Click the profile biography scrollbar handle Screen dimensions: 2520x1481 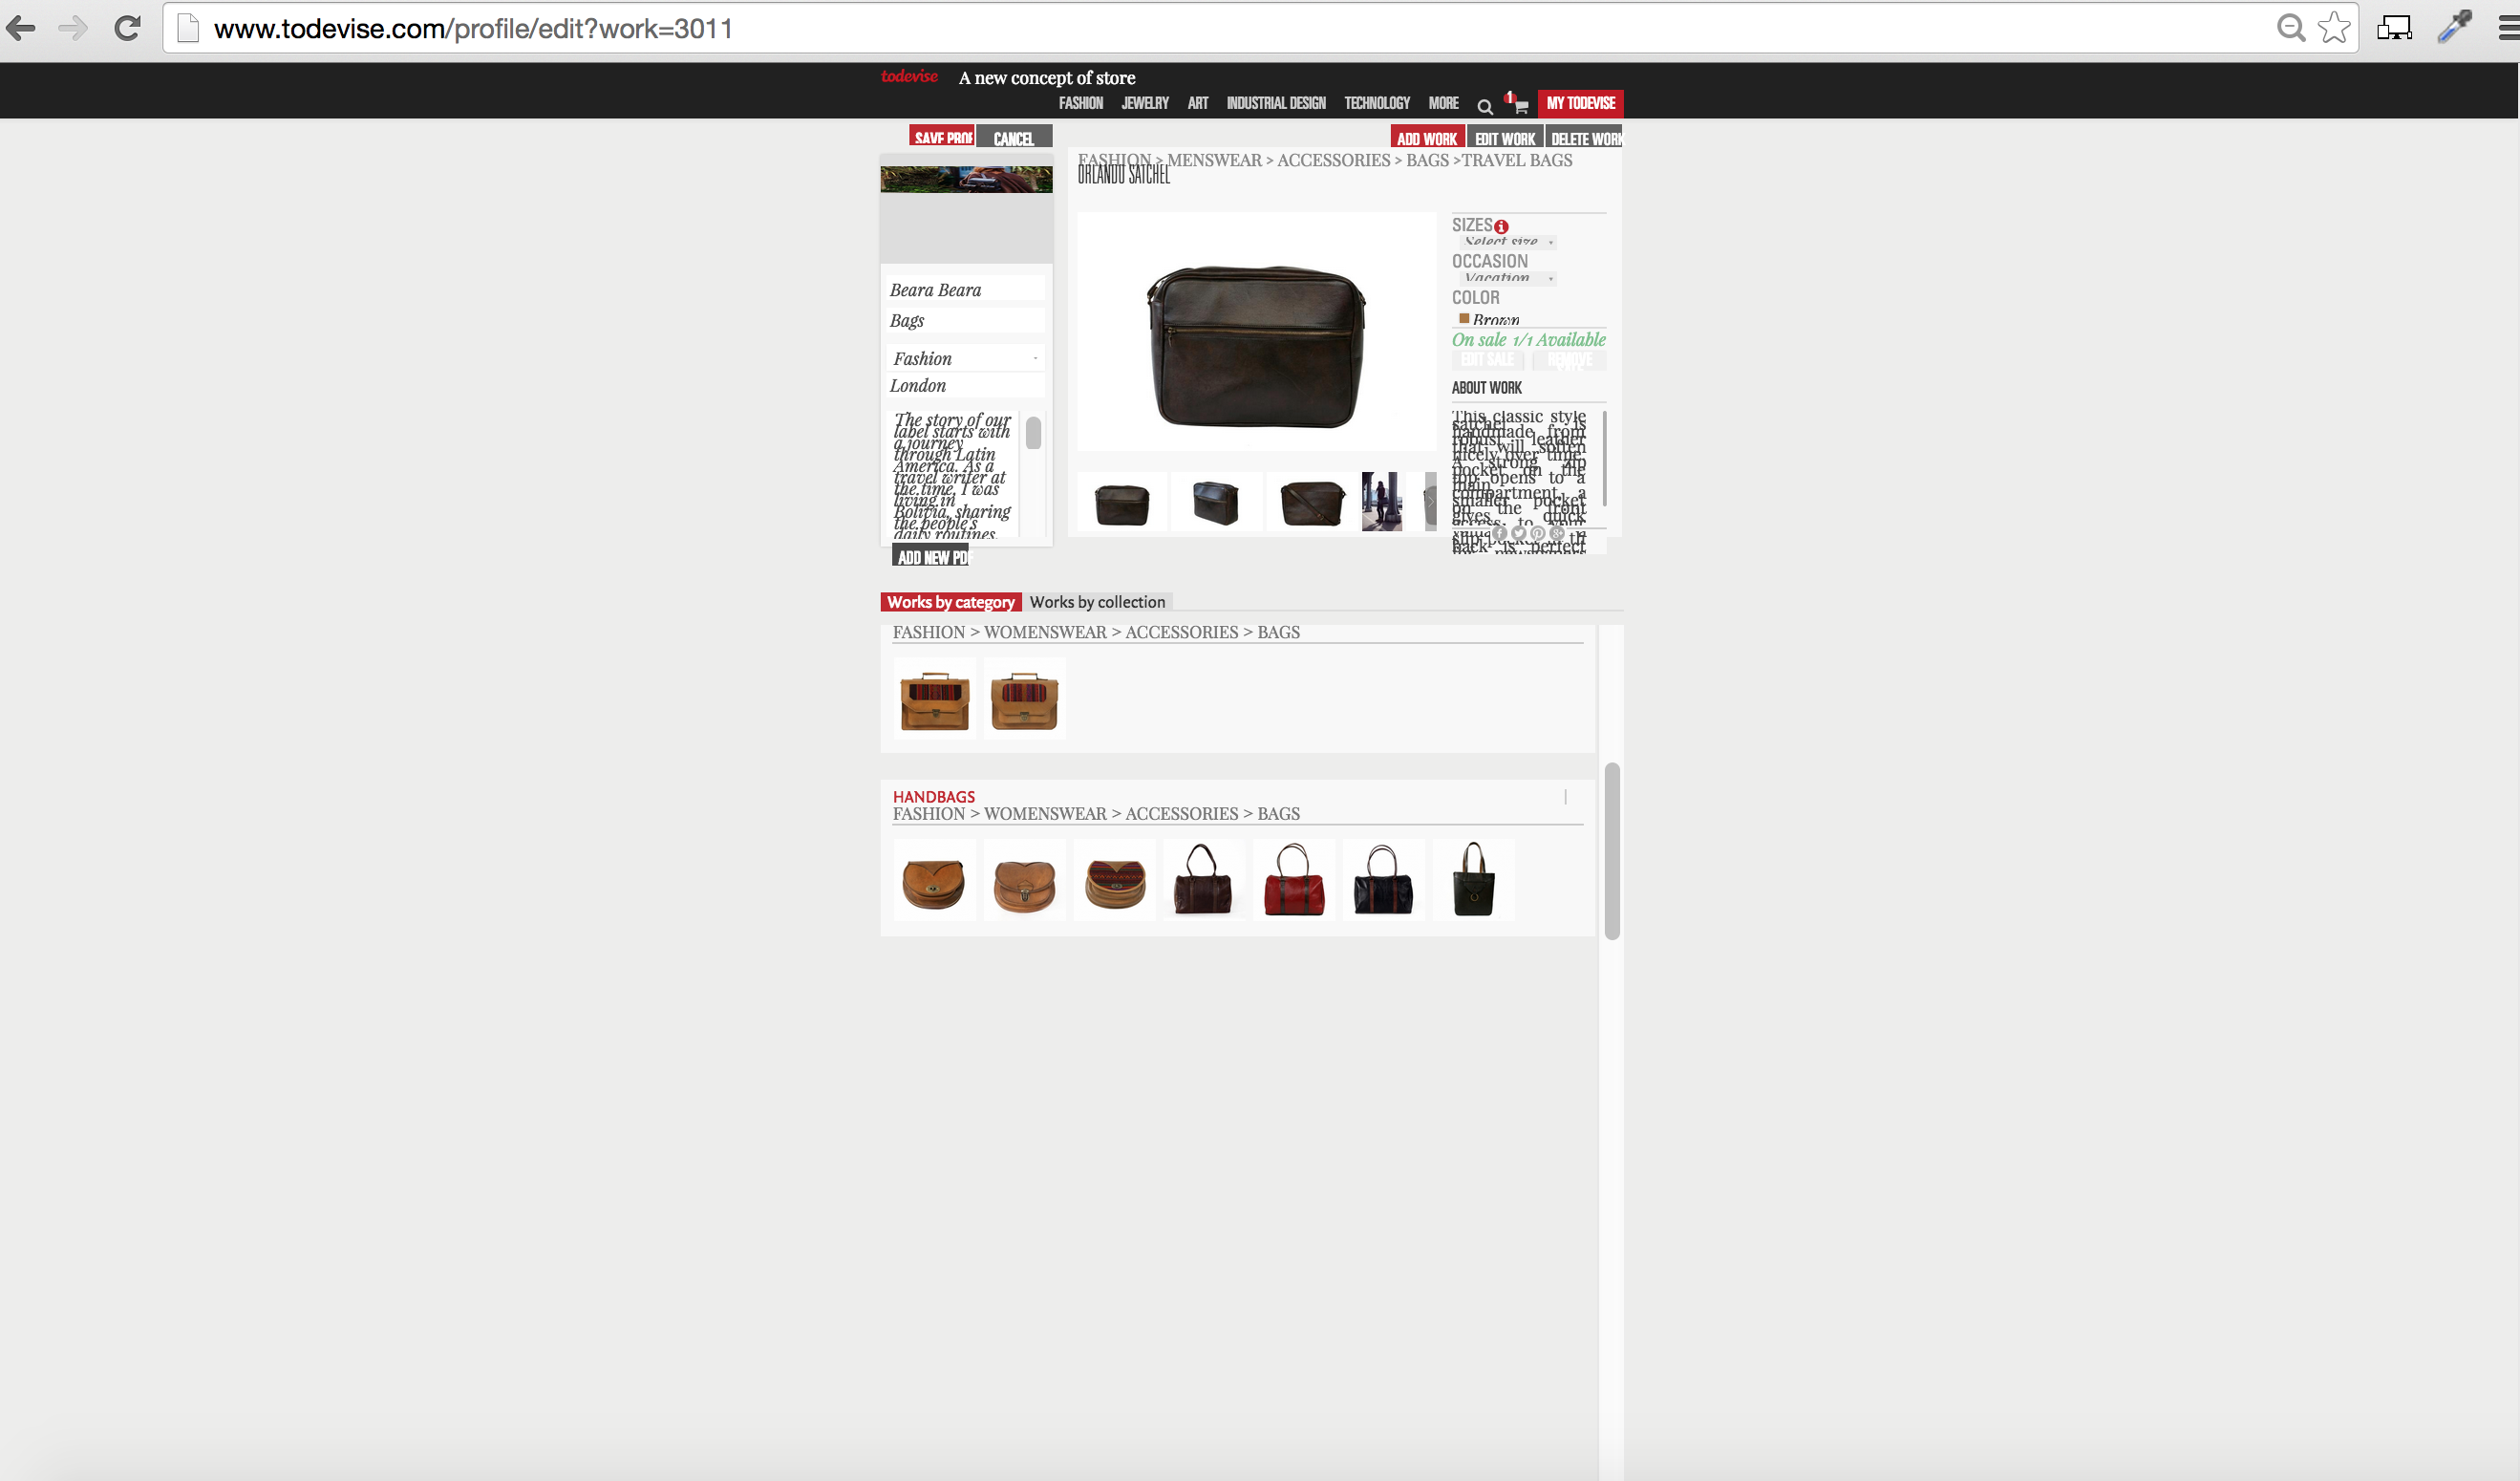1033,434
